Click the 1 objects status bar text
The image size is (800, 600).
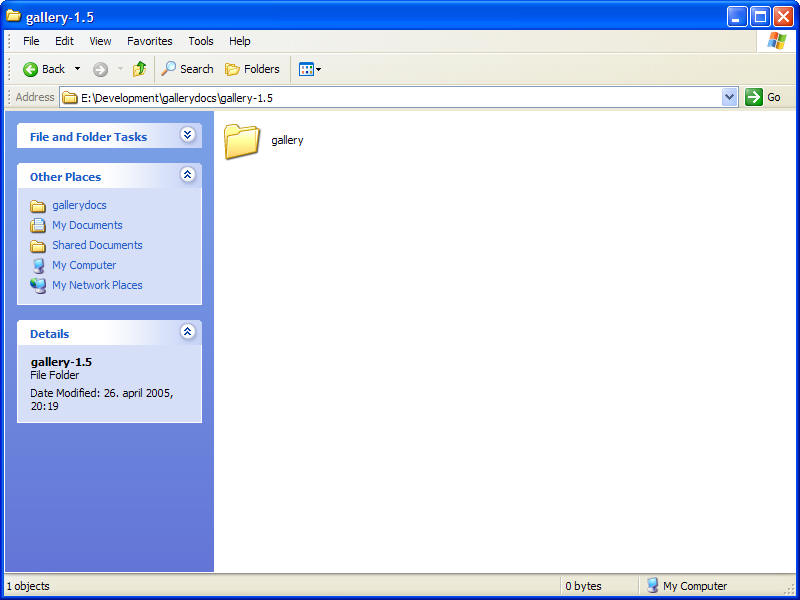(x=28, y=586)
